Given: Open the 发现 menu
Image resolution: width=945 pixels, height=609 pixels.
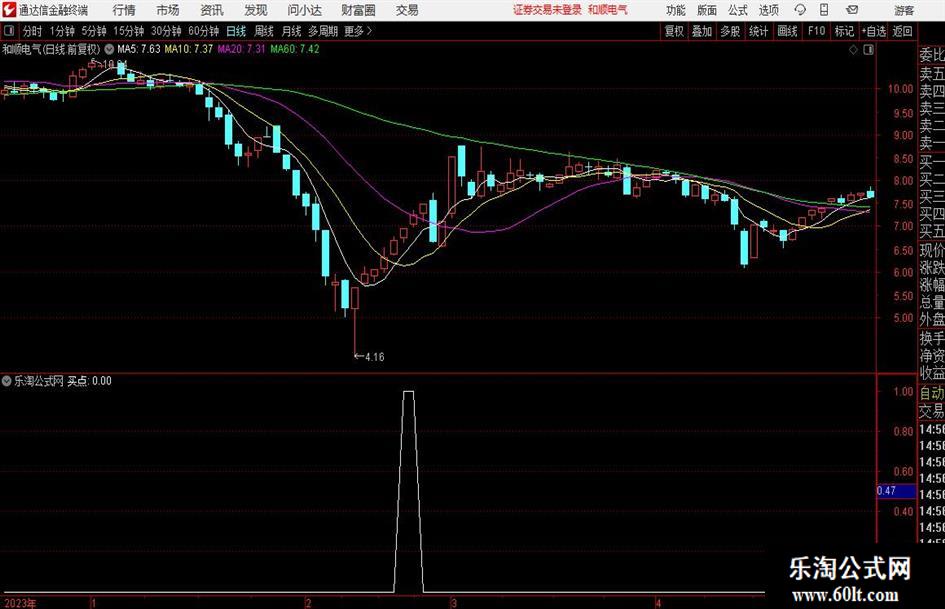Looking at the screenshot, I should pyautogui.click(x=256, y=10).
